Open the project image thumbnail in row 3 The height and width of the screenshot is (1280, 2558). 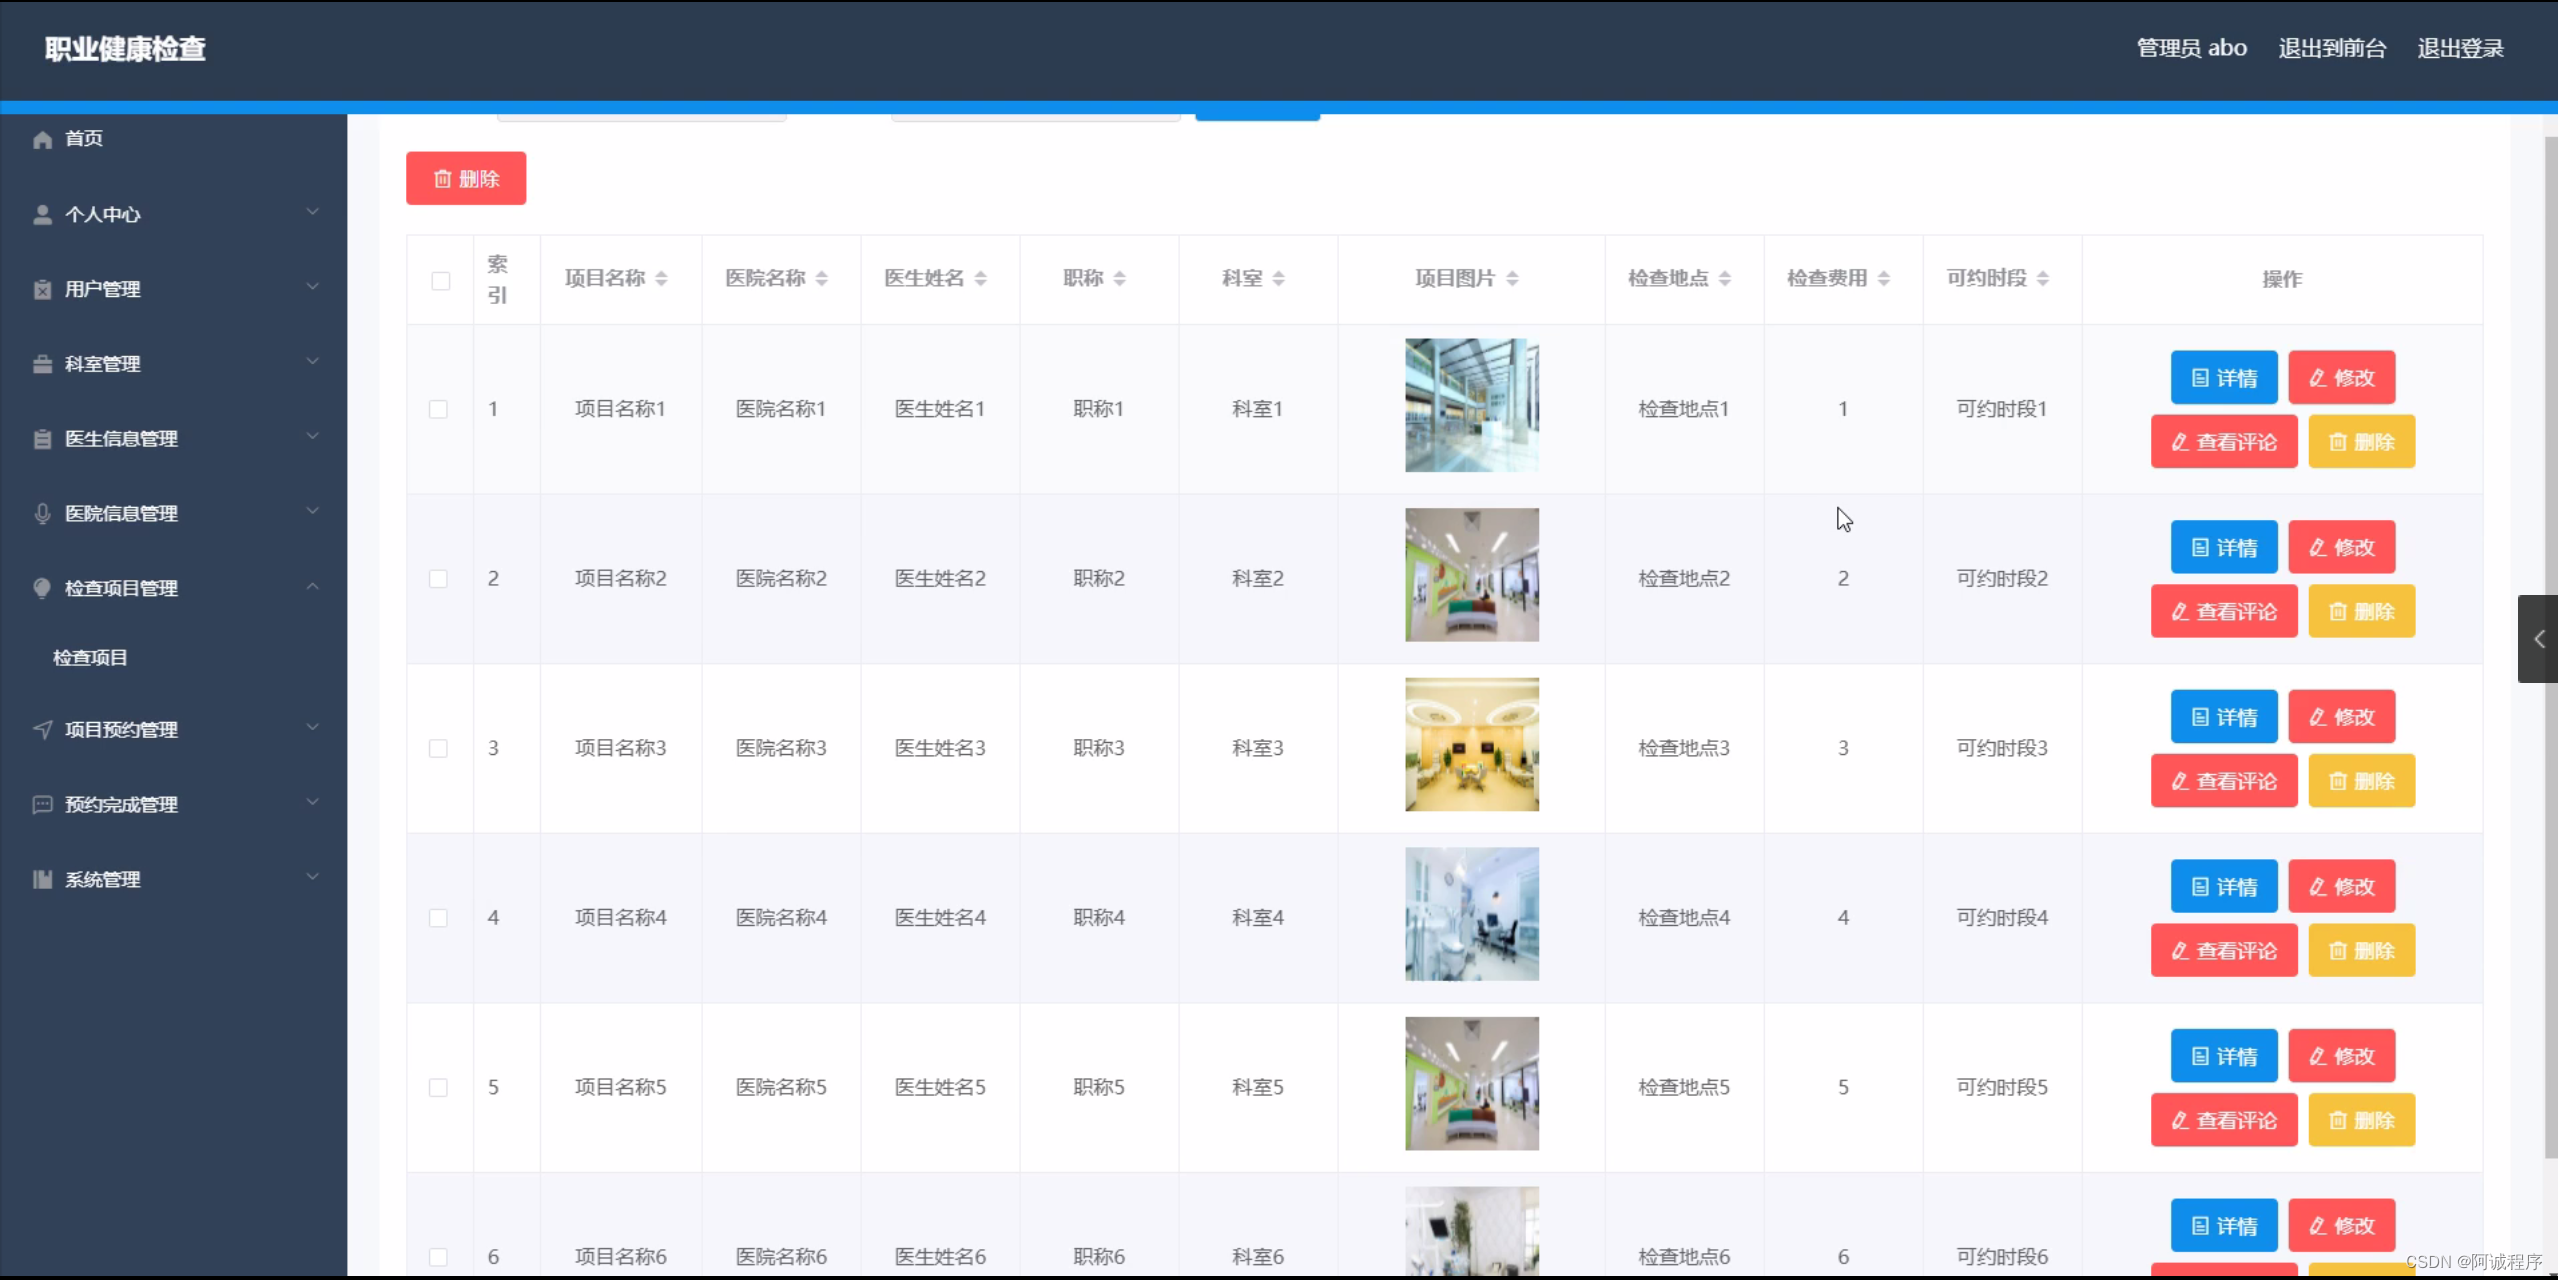coord(1471,744)
